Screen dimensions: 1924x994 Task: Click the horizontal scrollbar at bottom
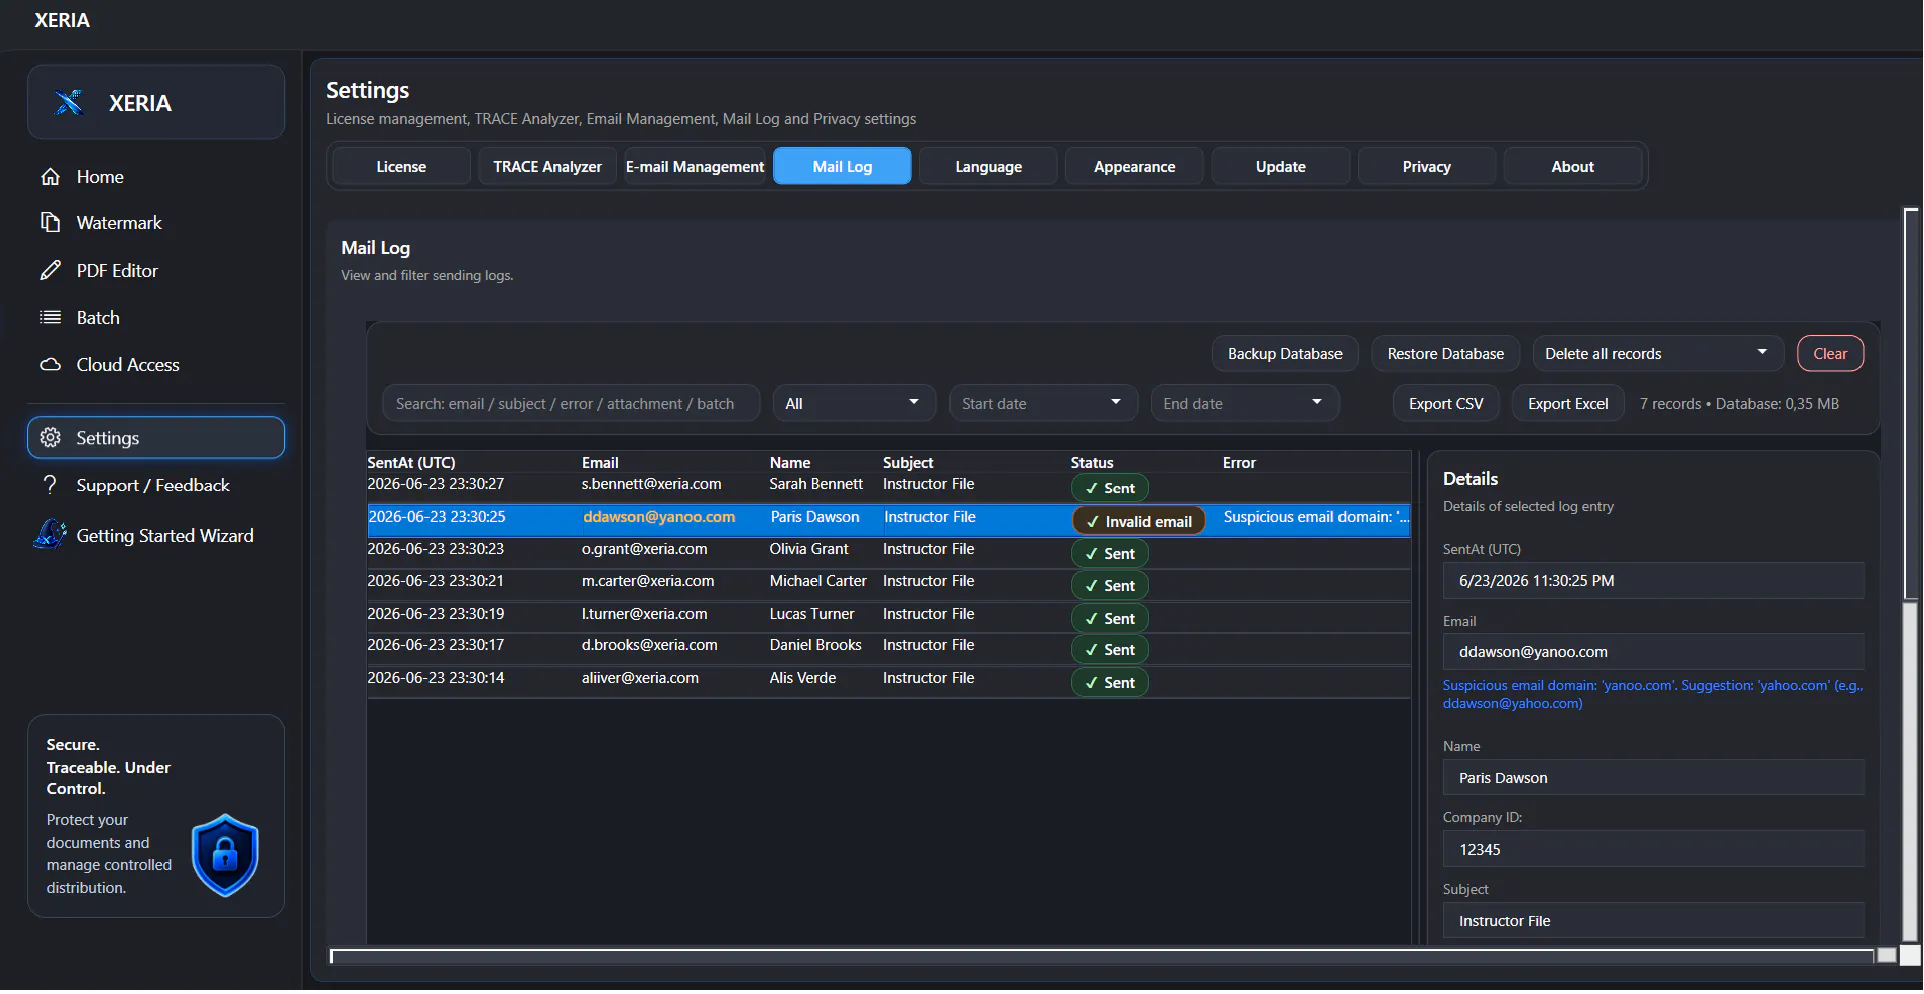coord(1102,957)
